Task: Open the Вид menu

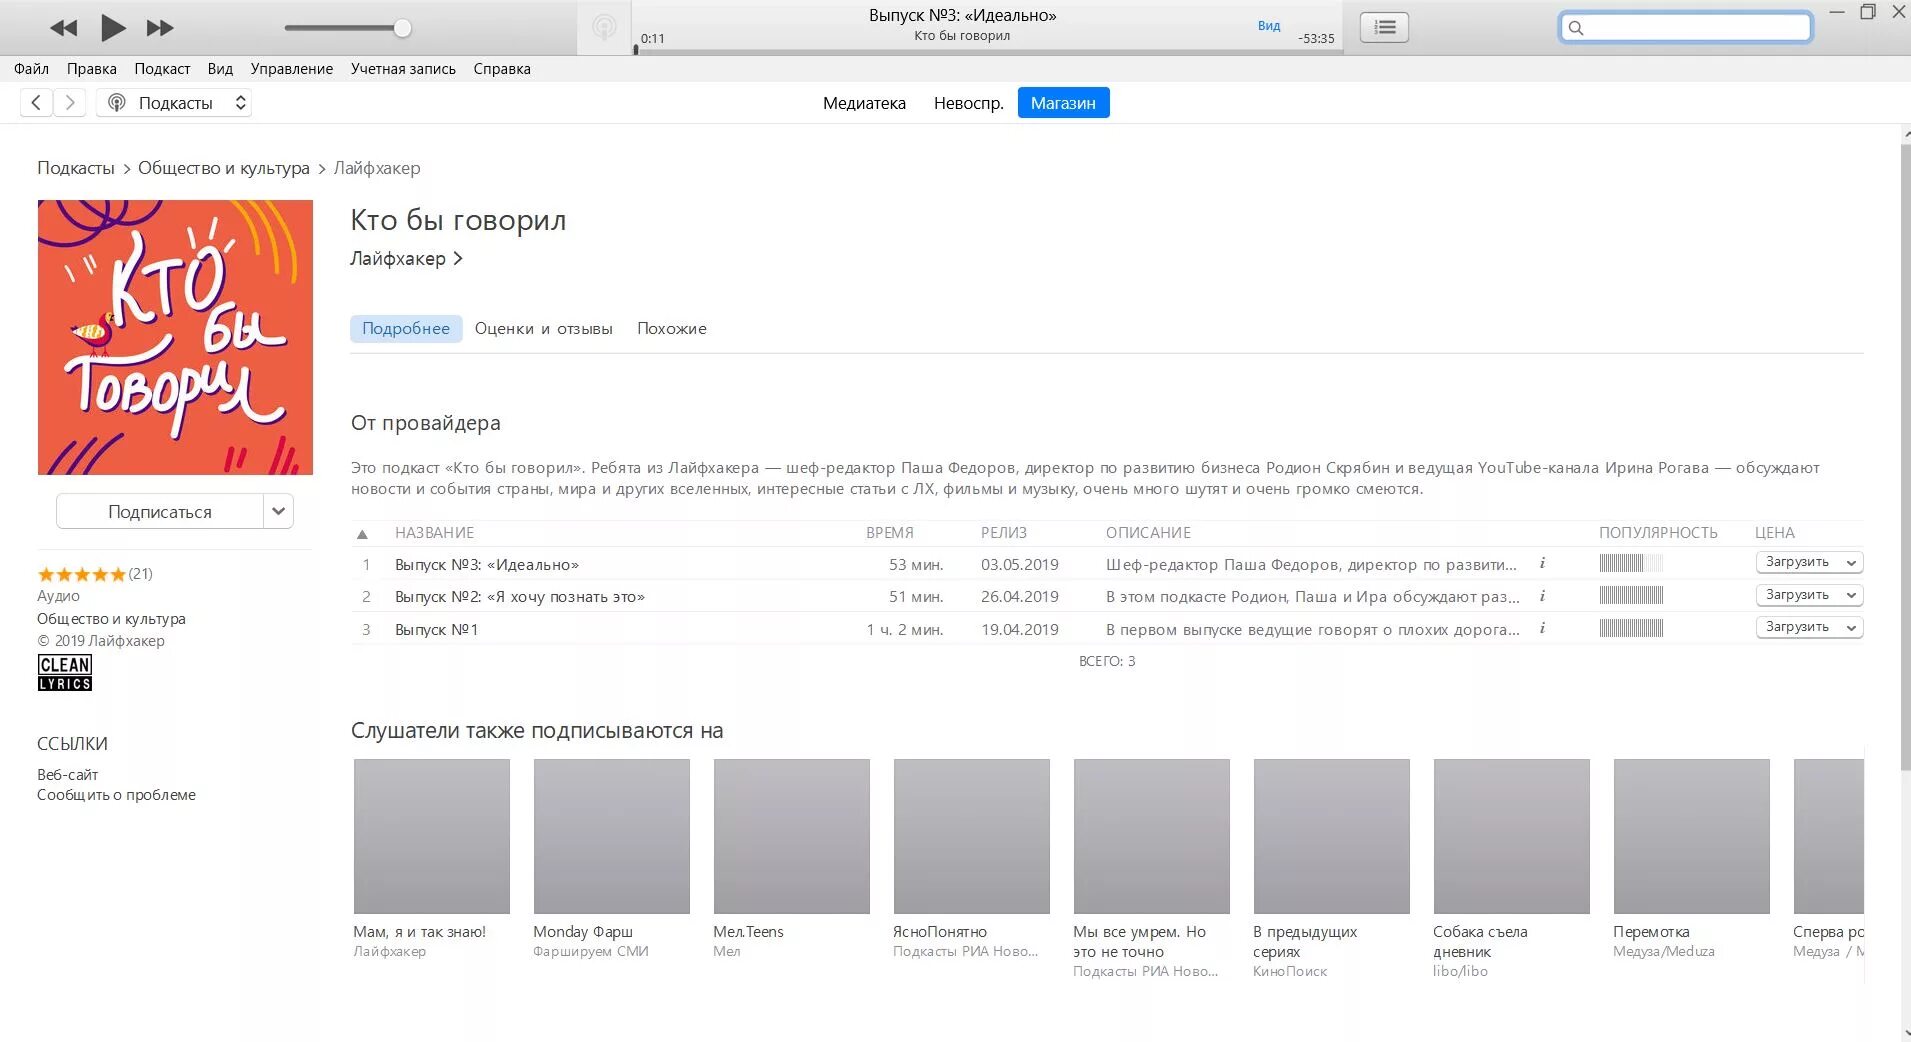Action: tap(220, 69)
